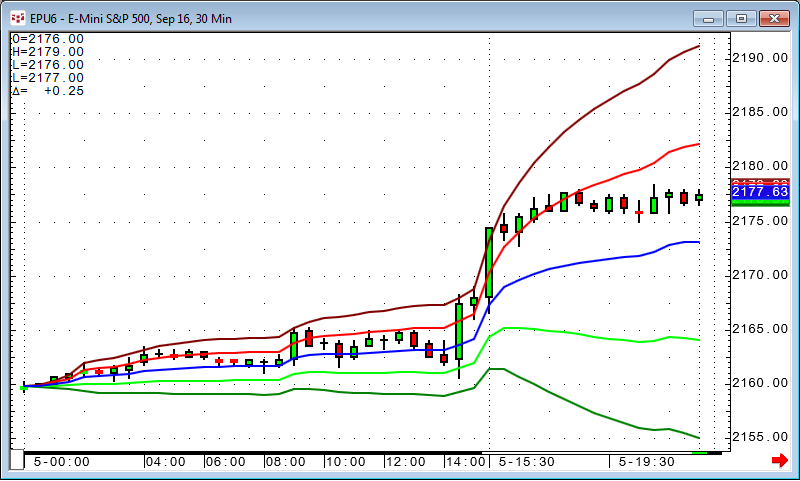Close the EPU6 chart window
The width and height of the screenshot is (800, 481).
click(774, 19)
